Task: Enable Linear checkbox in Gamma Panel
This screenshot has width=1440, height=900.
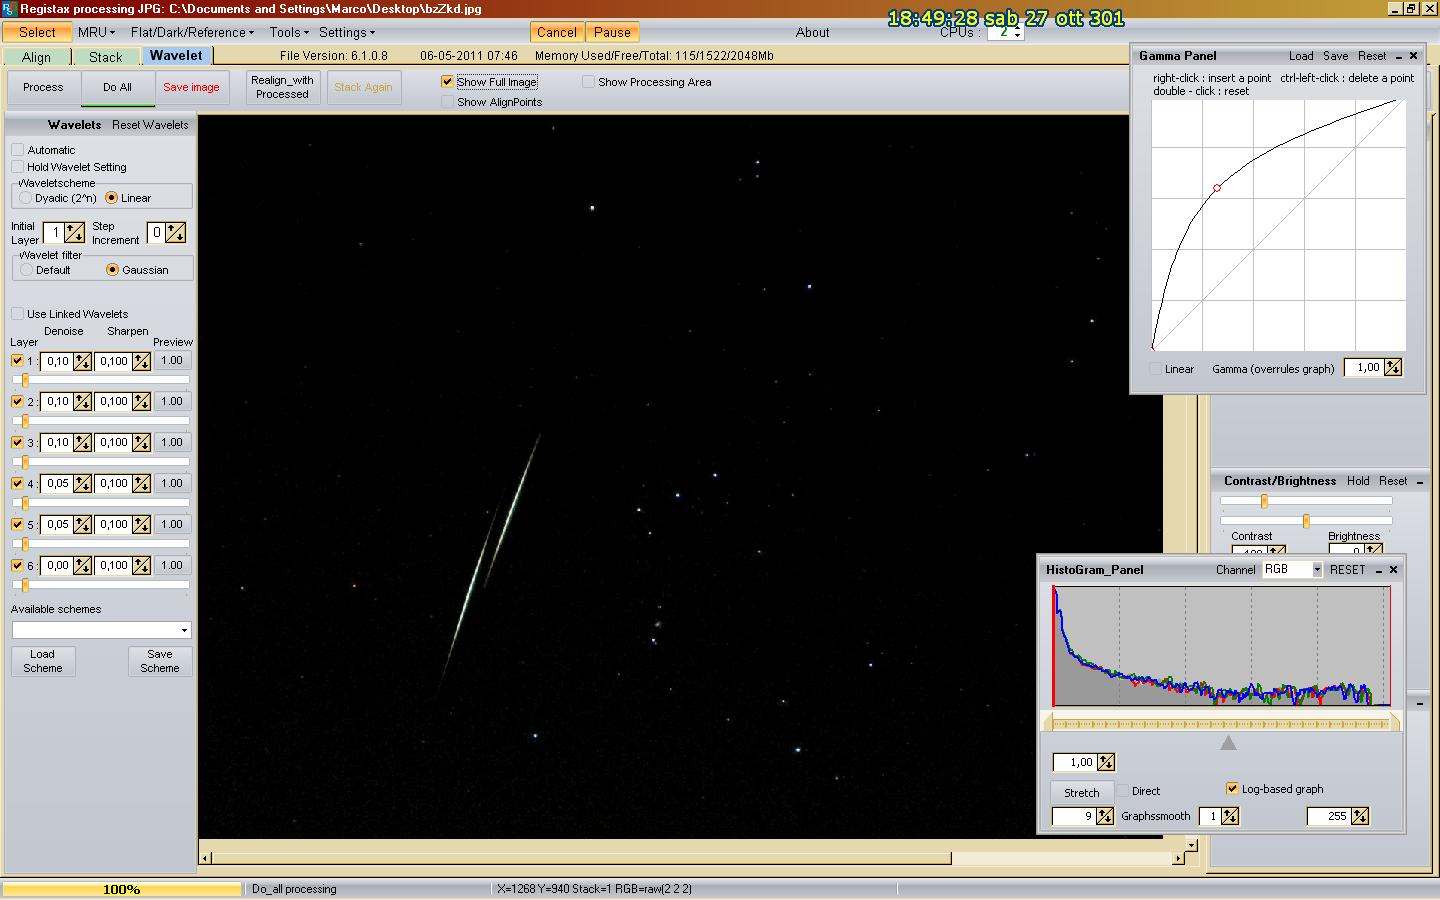Action: coord(1156,369)
